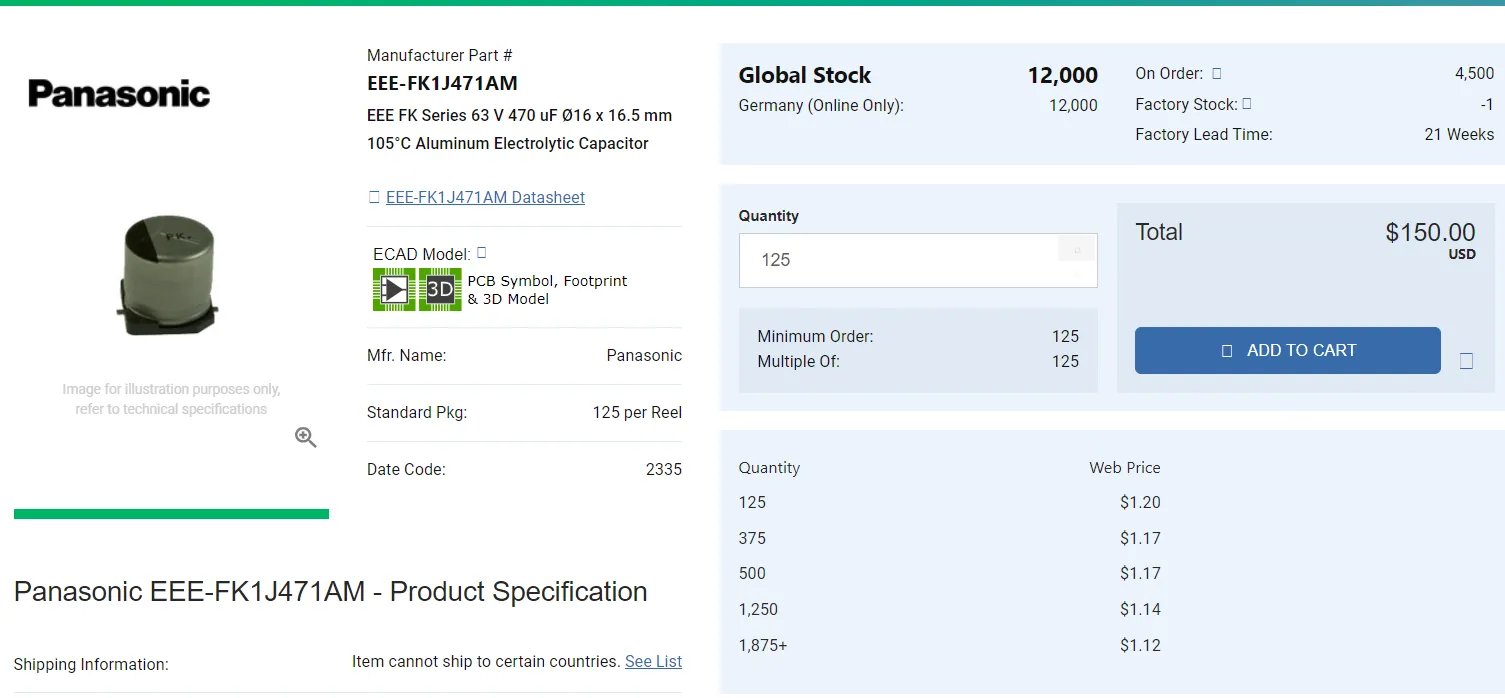Screen dimensions: 1505x698
Task: Select the 1,875+ quantity price tier
Action: [x=949, y=645]
